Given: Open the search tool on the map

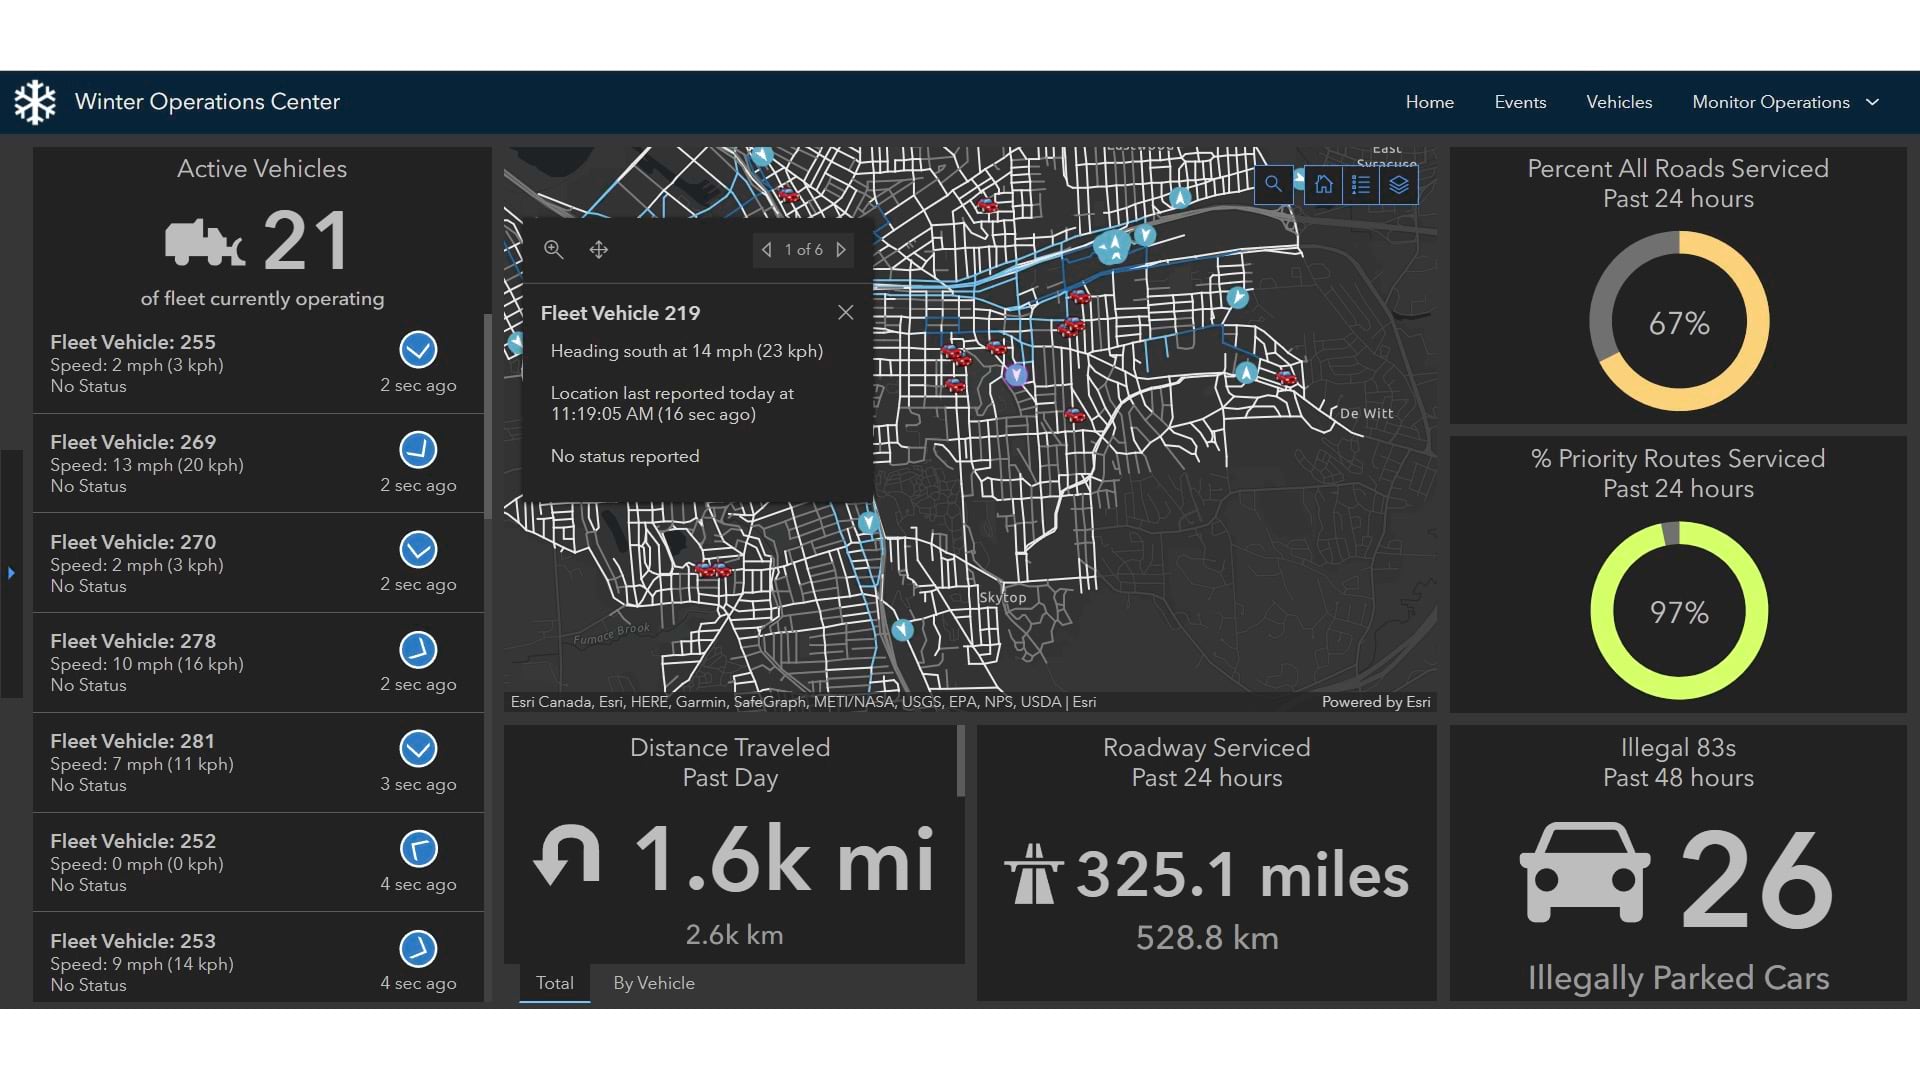Looking at the screenshot, I should tap(1274, 184).
